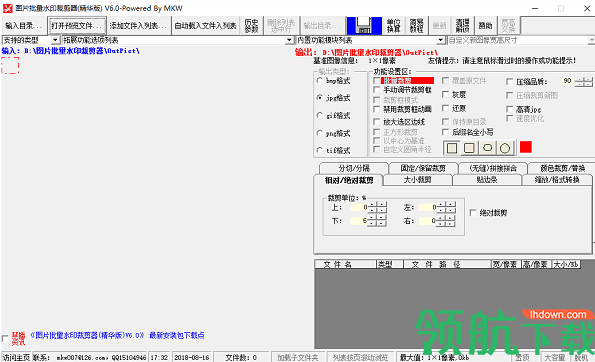Click the blue floppy disk save icon
Viewport: 595px width, 362px height.
[364, 25]
